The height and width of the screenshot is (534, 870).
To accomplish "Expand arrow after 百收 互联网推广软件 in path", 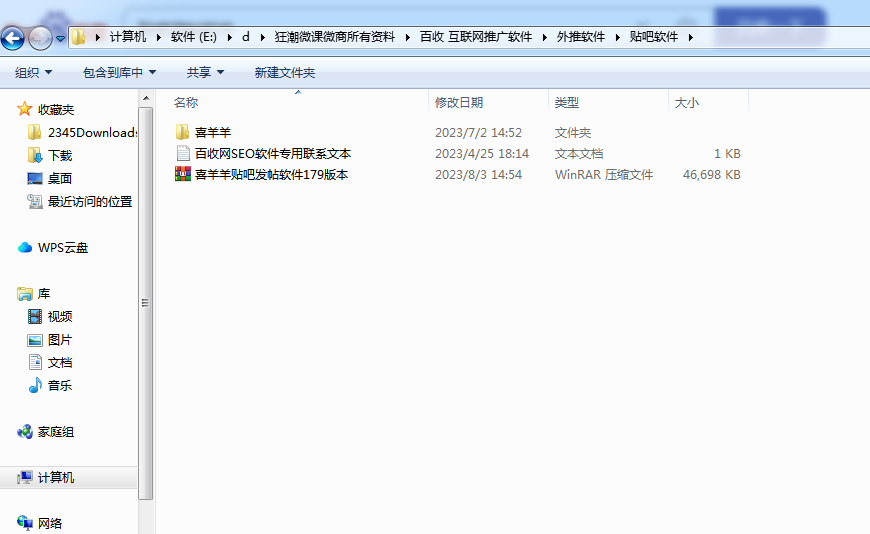I will [x=545, y=37].
